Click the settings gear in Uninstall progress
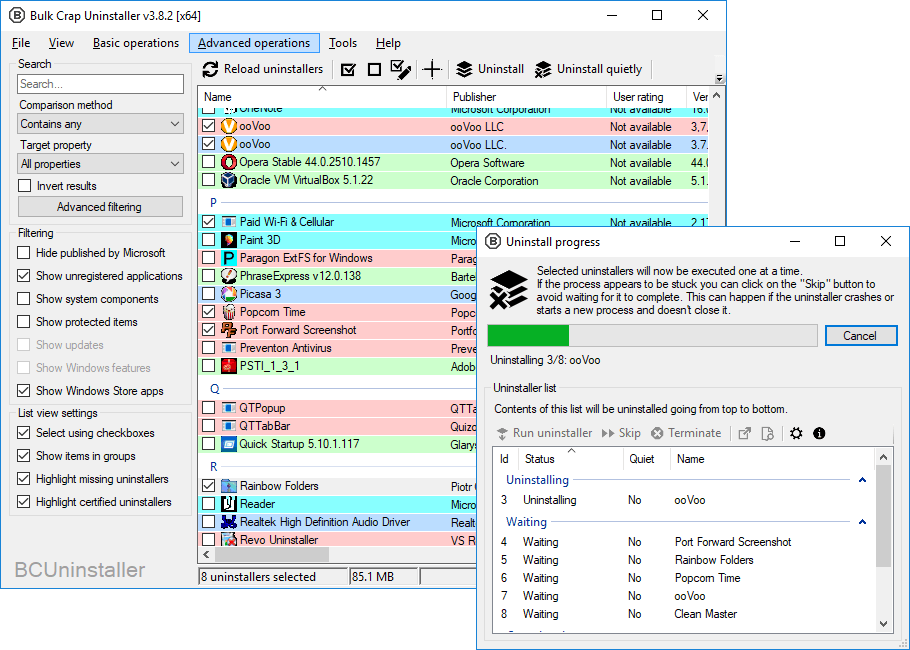The image size is (910, 650). pos(796,434)
